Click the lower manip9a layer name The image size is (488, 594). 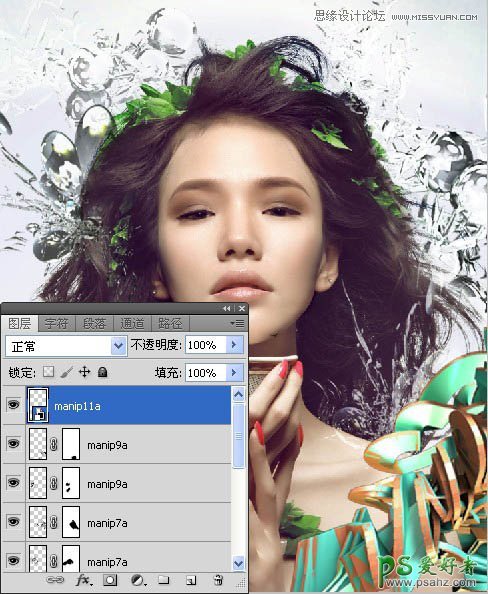coord(107,485)
